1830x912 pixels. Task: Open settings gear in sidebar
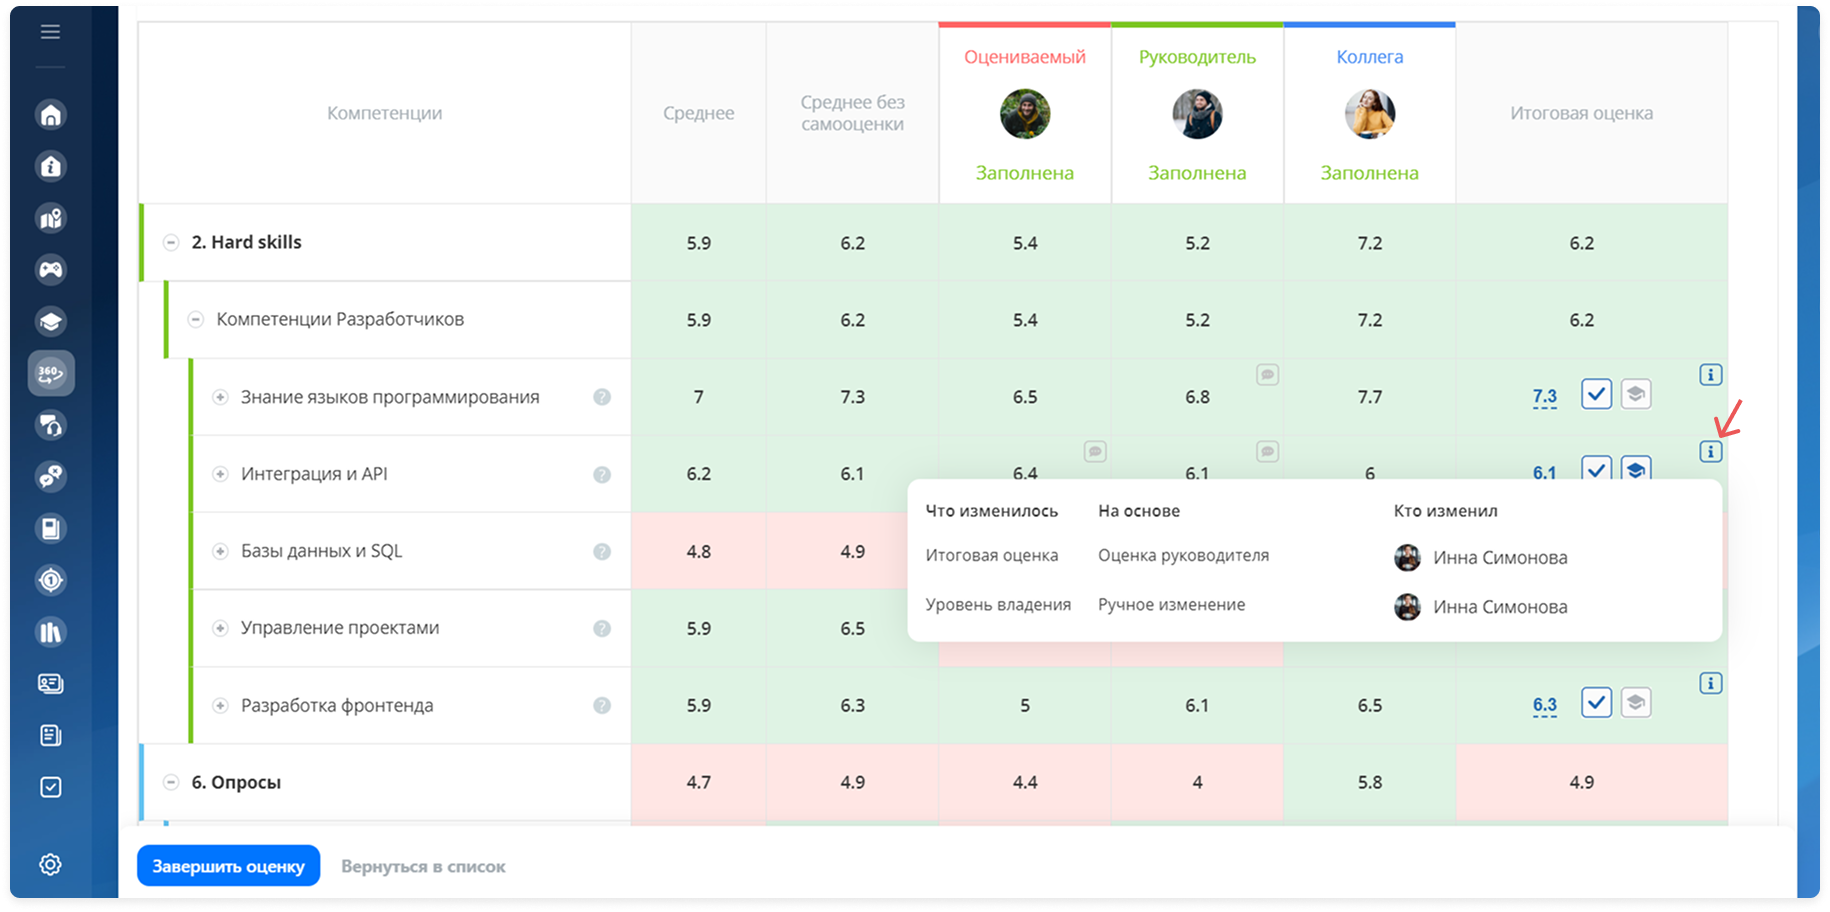coord(51,864)
